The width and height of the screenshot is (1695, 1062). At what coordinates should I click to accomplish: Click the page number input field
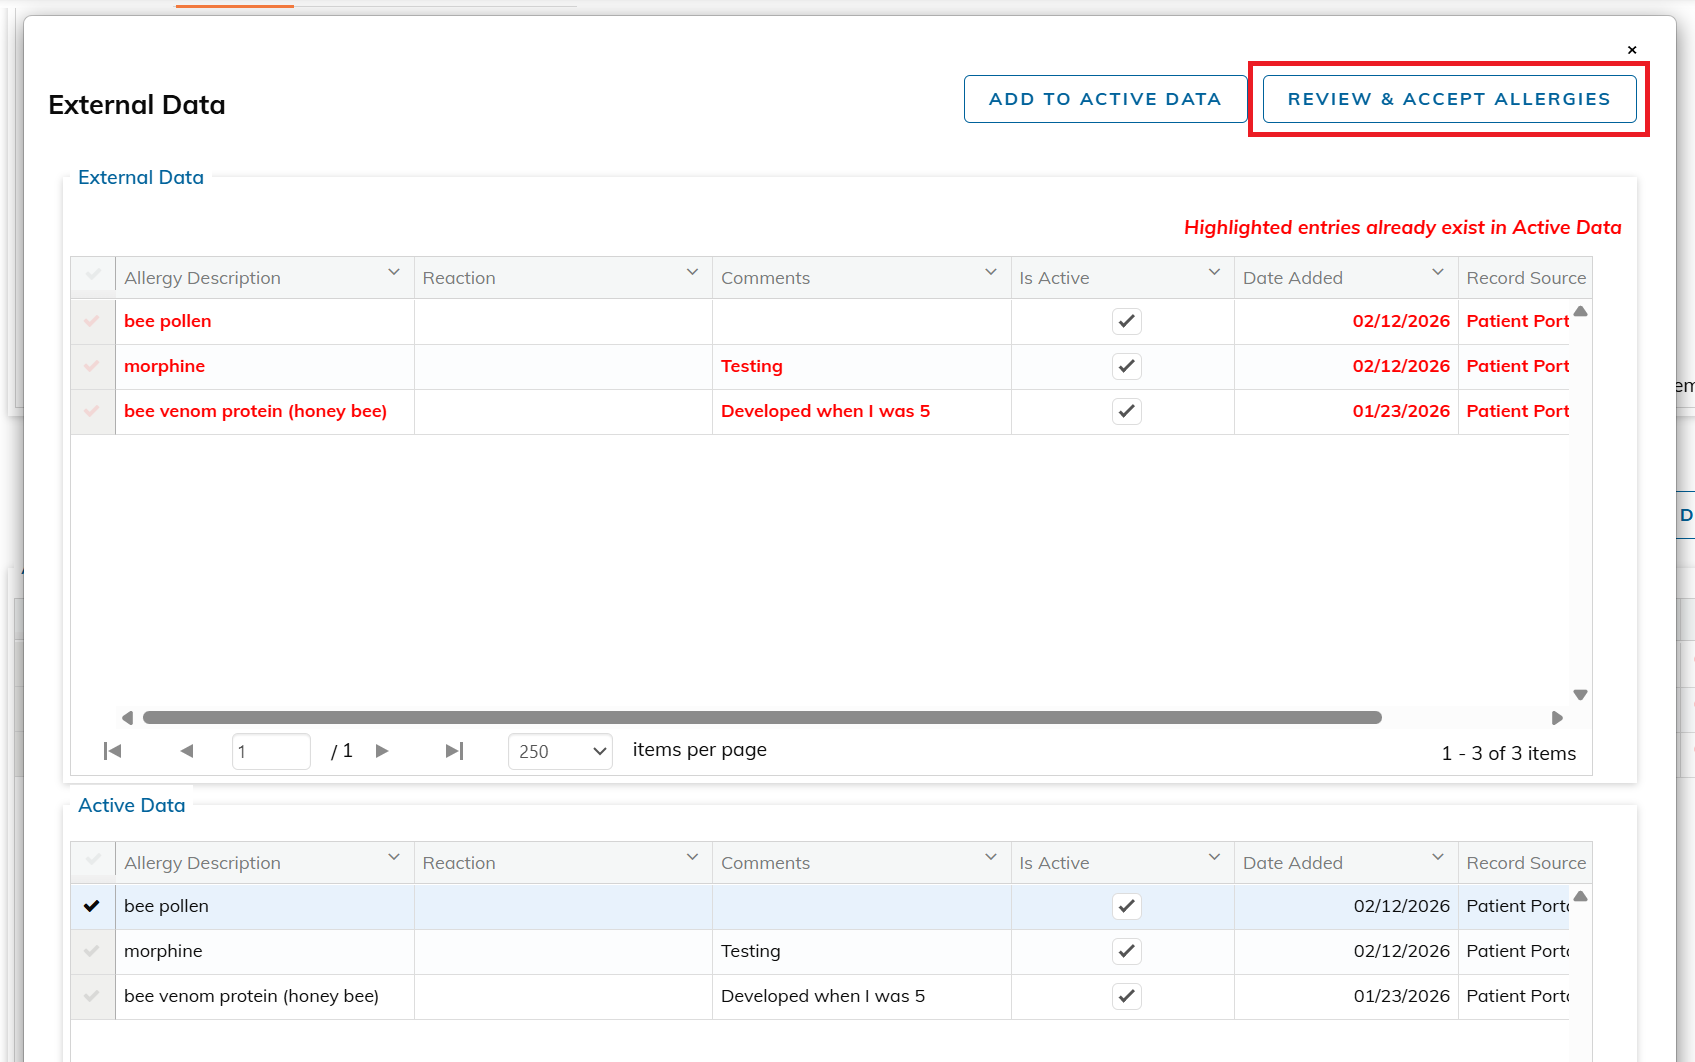tap(270, 751)
